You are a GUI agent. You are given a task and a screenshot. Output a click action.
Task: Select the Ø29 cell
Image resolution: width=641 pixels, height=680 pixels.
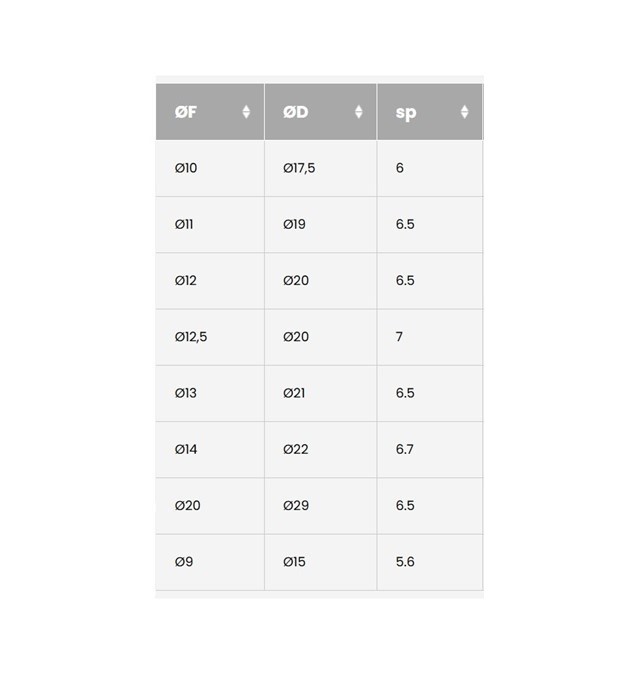(320, 506)
